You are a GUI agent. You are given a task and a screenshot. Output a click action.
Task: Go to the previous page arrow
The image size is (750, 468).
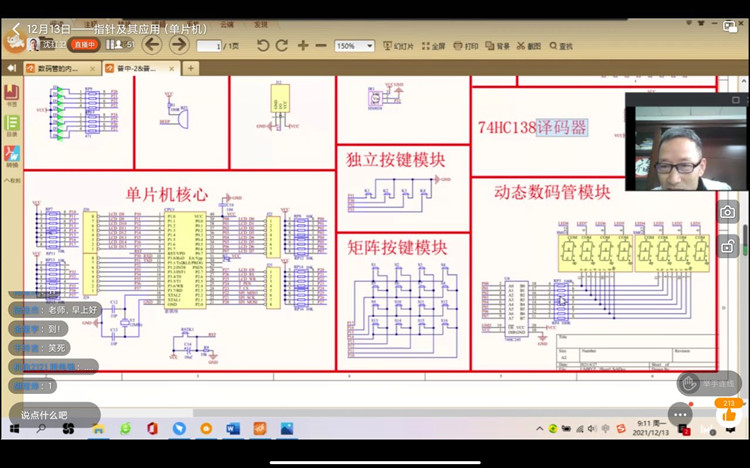pos(152,45)
